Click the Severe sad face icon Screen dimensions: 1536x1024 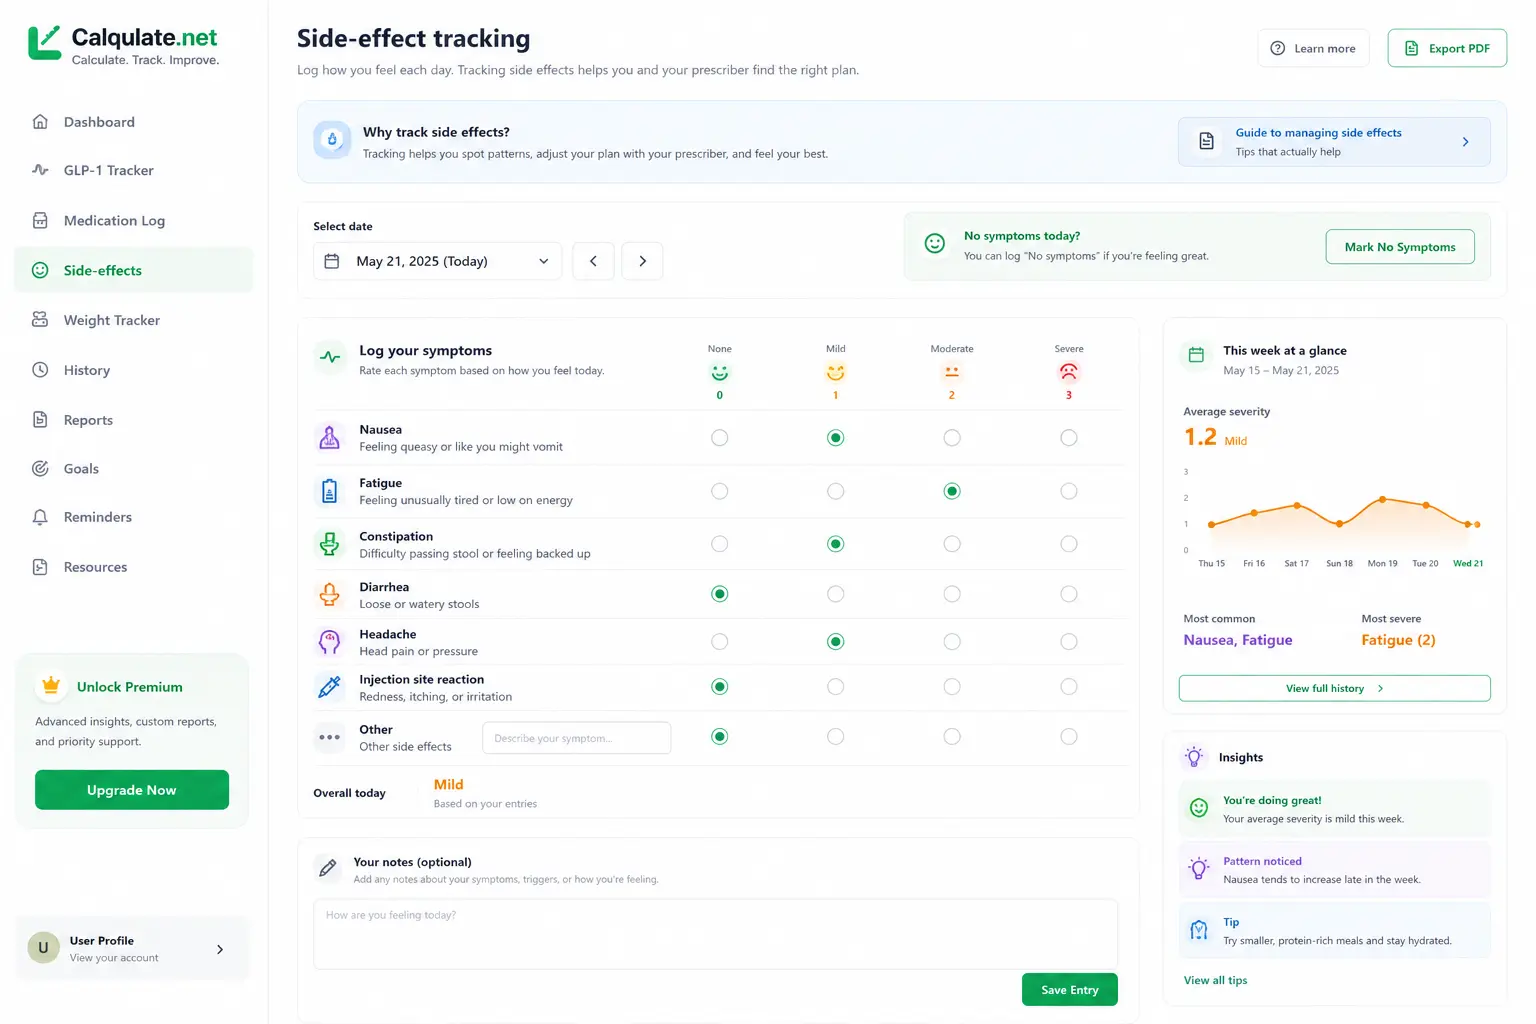click(x=1069, y=372)
